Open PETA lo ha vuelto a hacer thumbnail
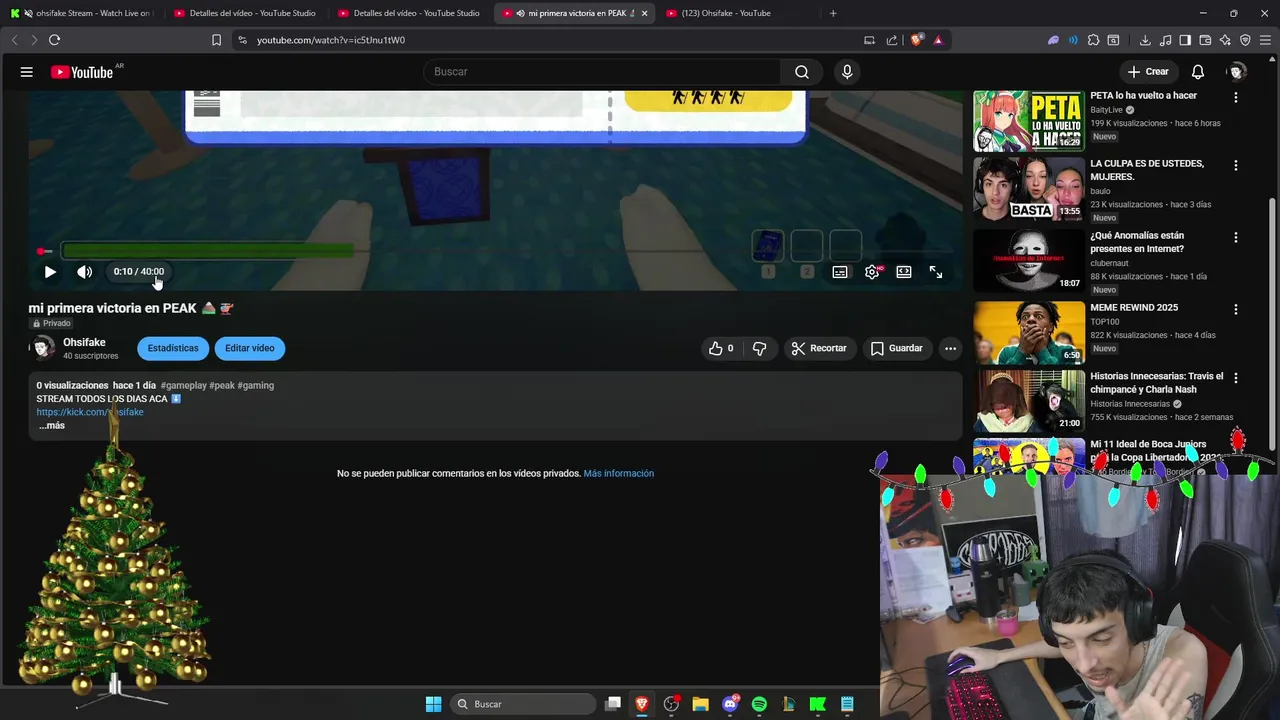 (1029, 121)
